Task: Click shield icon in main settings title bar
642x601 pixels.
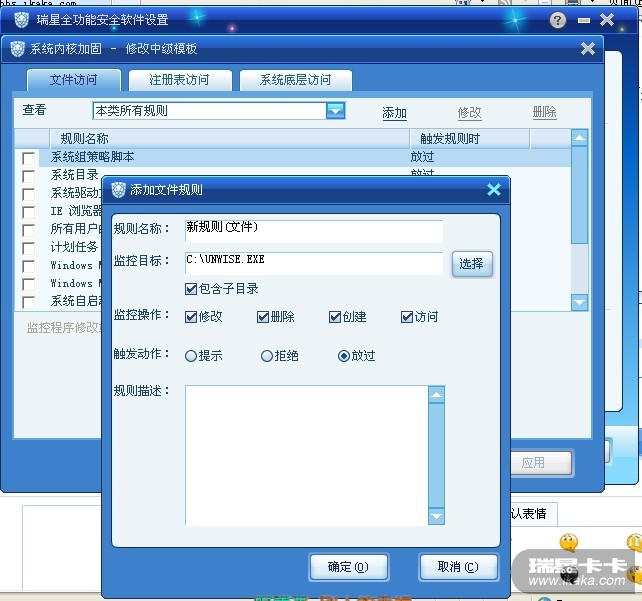Action: [x=22, y=20]
